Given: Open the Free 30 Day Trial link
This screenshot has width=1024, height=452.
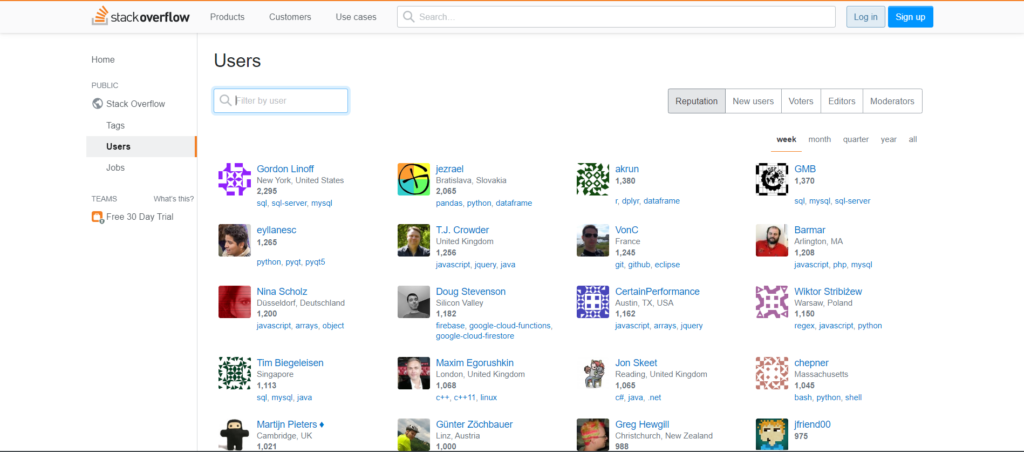Looking at the screenshot, I should [x=140, y=217].
